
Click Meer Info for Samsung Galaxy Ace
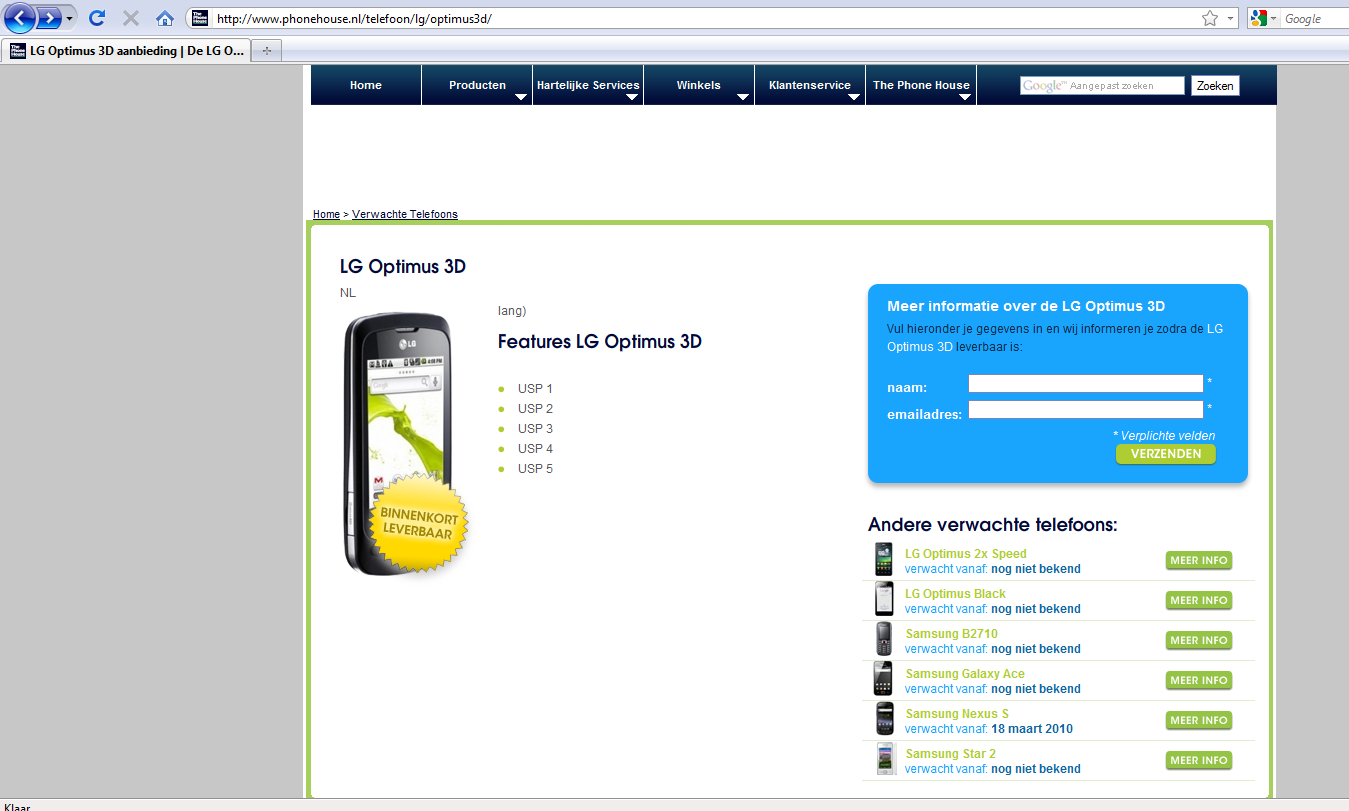point(1199,680)
